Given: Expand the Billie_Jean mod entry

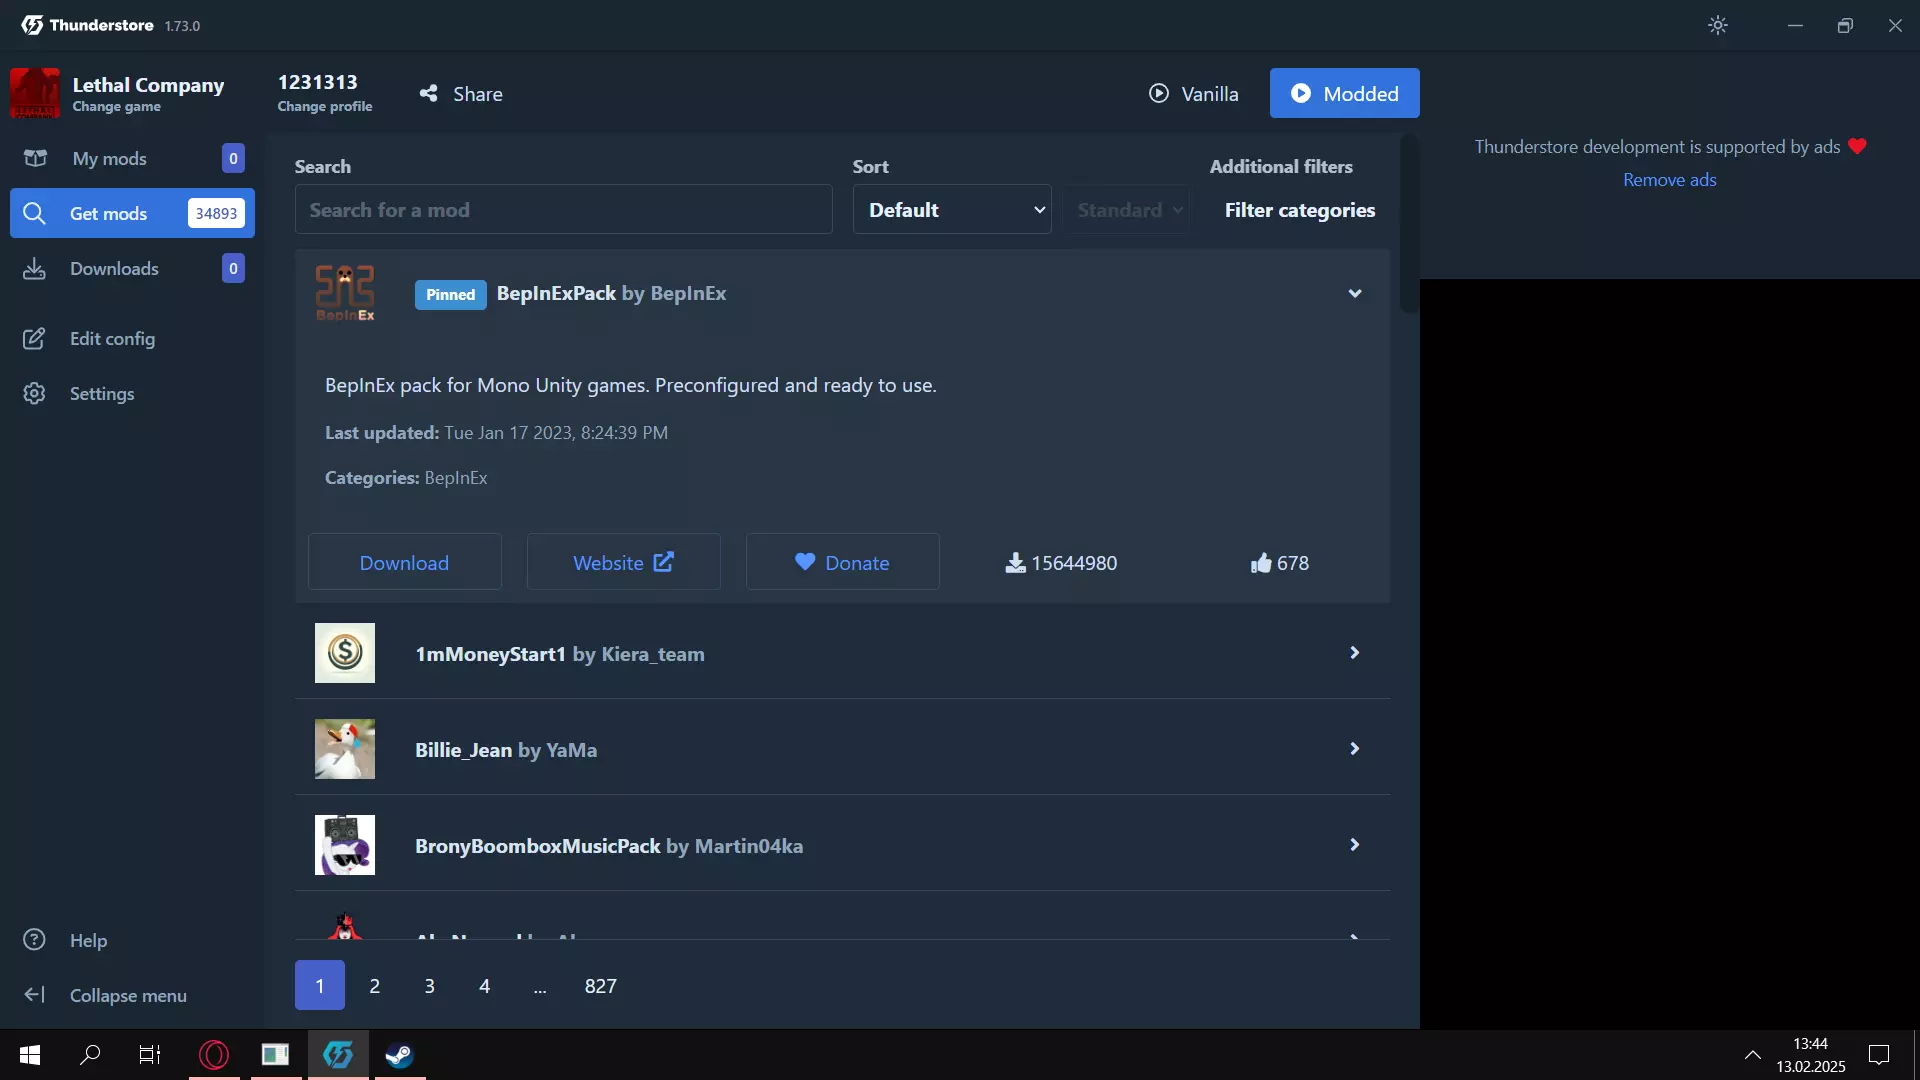Looking at the screenshot, I should coord(1355,749).
